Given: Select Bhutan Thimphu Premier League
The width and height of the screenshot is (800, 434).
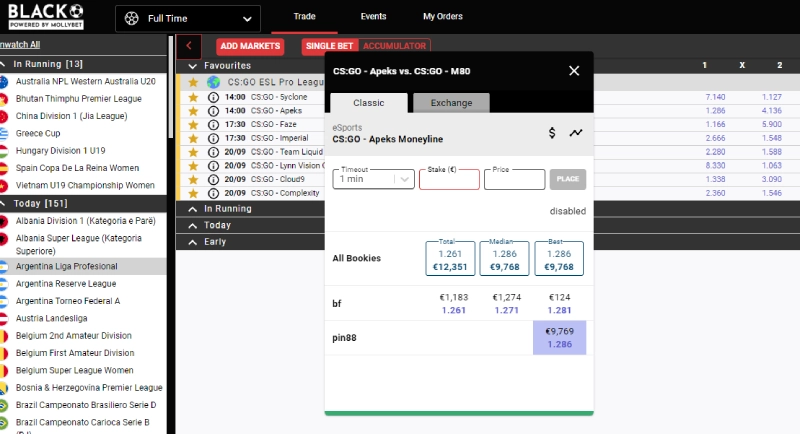Looking at the screenshot, I should pyautogui.click(x=79, y=98).
